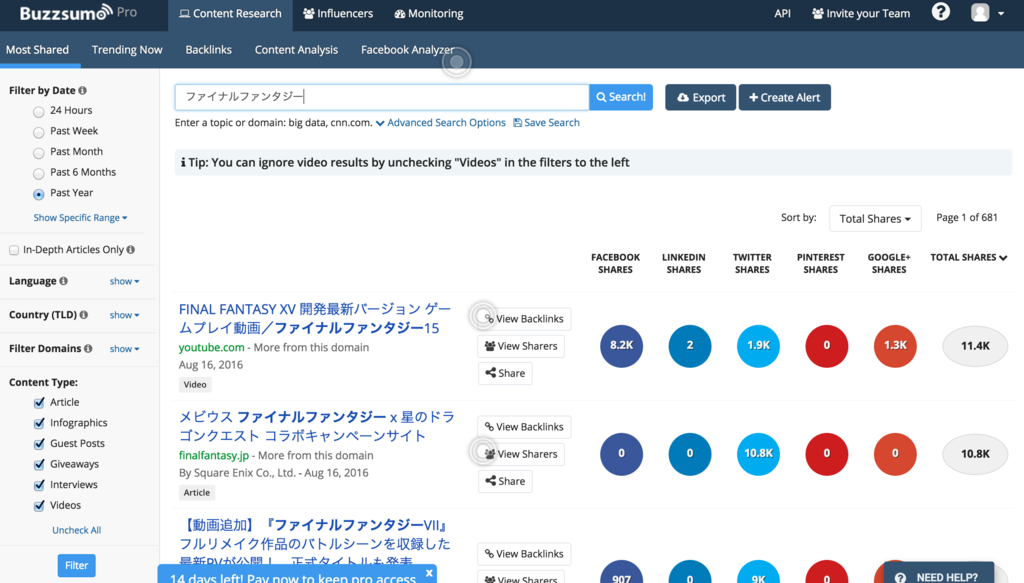1024x583 pixels.
Task: Select the Past Year date filter
Action: (x=39, y=194)
